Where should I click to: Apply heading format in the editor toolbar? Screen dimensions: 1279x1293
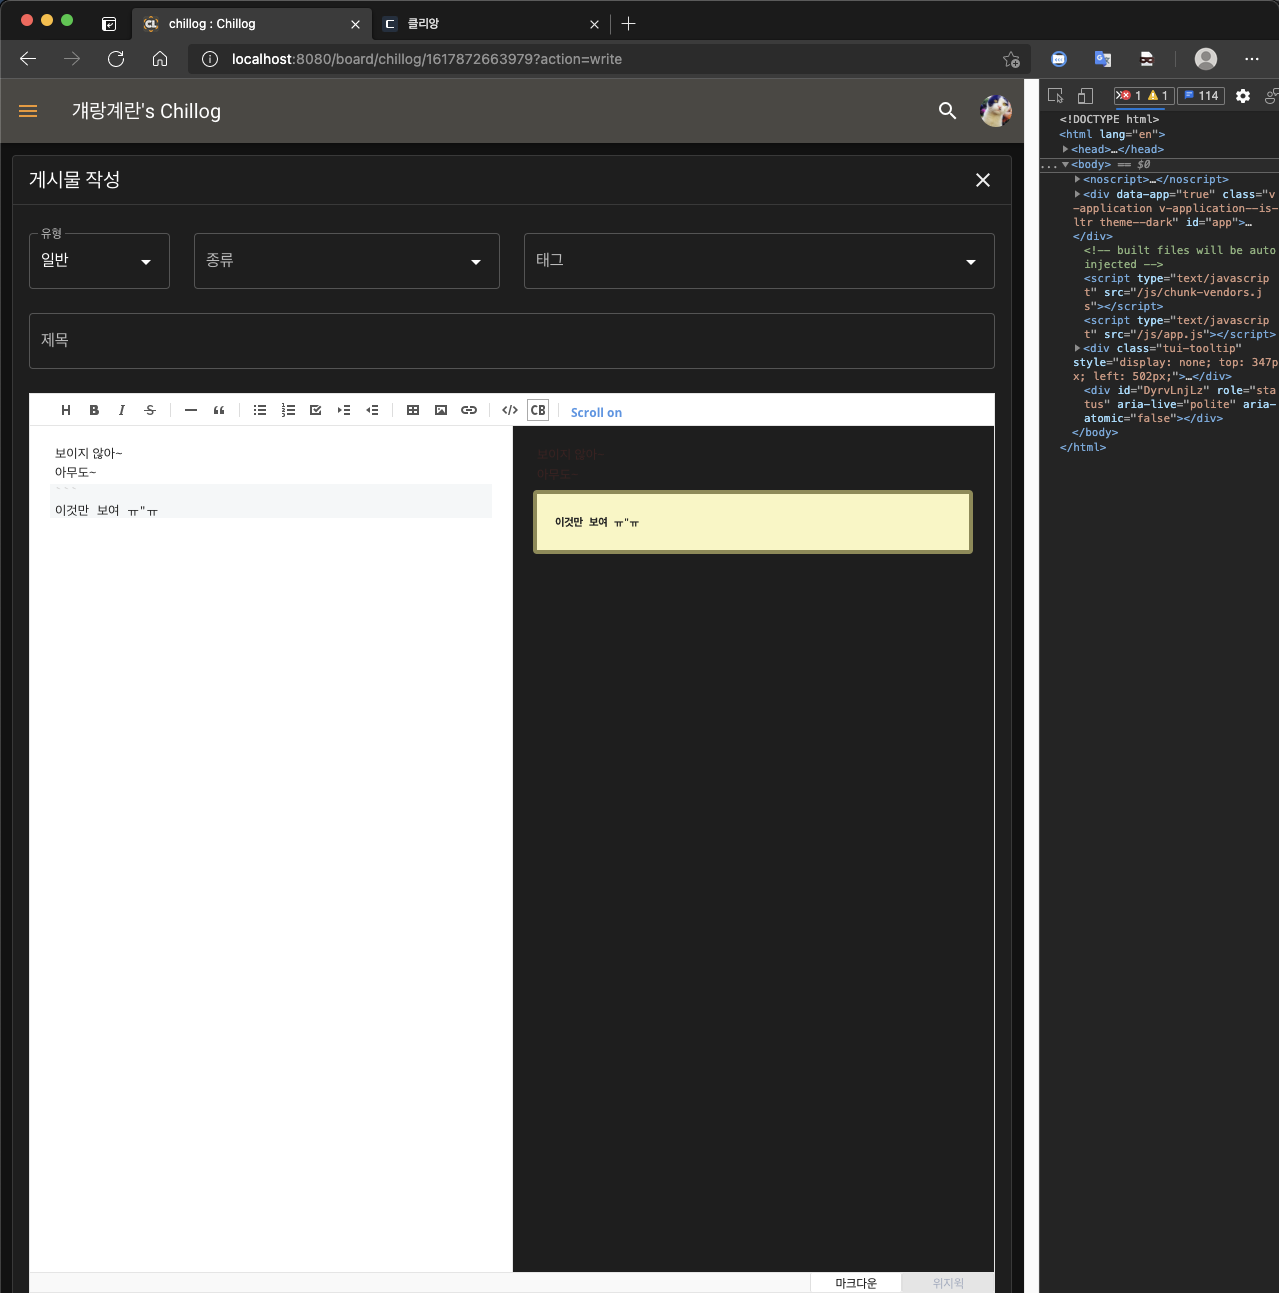pyautogui.click(x=66, y=410)
